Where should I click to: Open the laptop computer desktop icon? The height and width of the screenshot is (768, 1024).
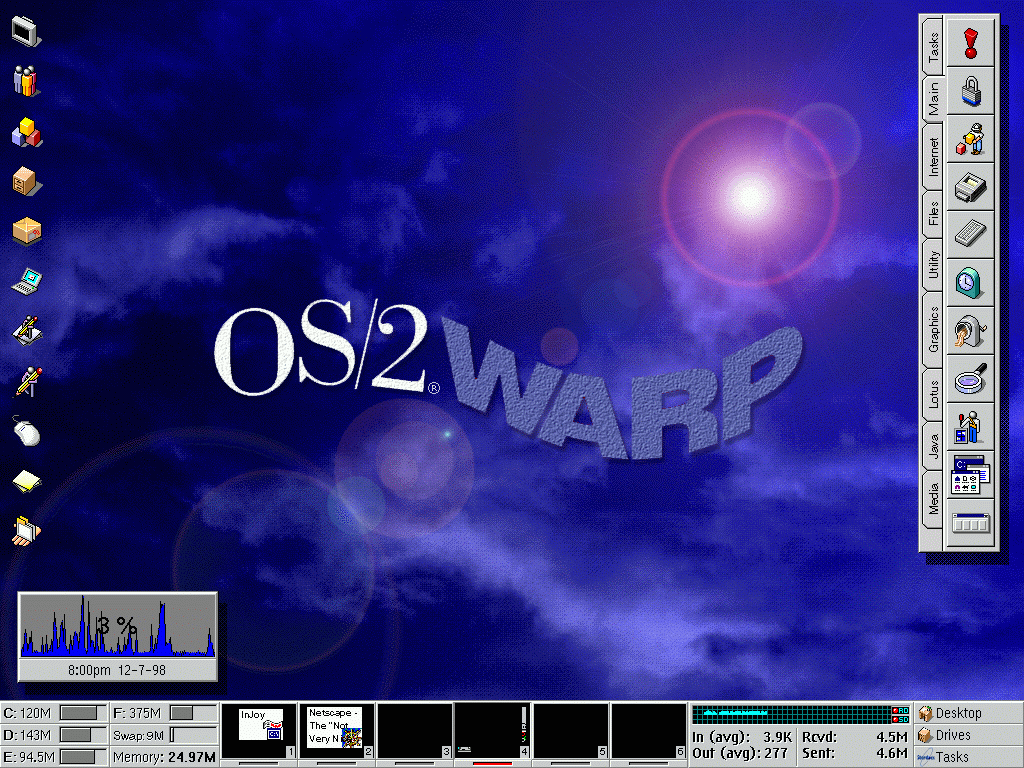27,281
